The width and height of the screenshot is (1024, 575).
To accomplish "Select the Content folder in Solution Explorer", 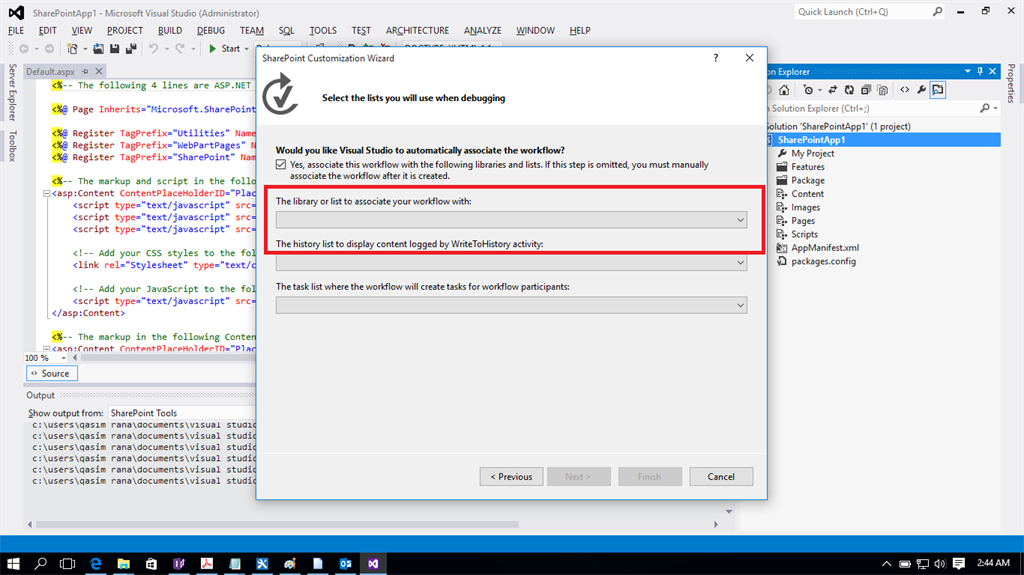I will [807, 194].
